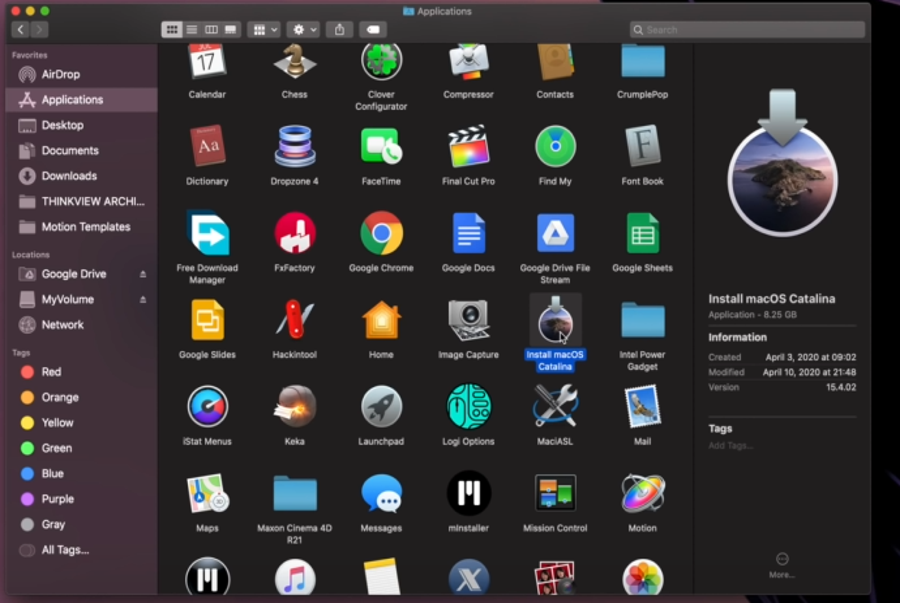Click the iStat Menus icon
The image size is (900, 603).
207,406
